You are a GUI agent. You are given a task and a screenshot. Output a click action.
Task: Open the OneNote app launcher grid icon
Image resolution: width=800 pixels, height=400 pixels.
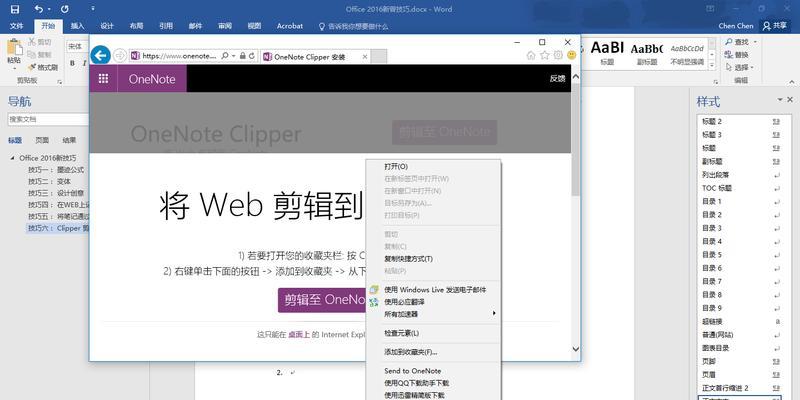click(x=103, y=79)
